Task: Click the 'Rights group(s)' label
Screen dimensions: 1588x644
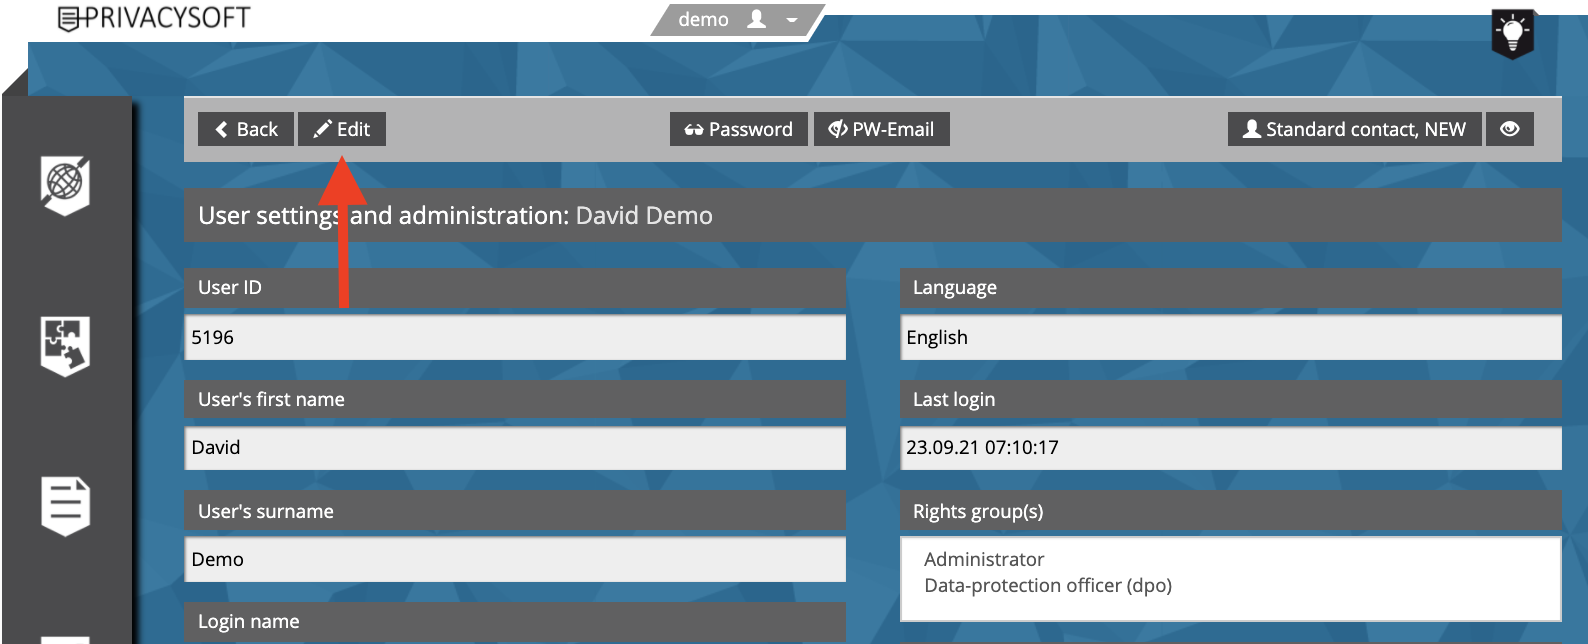Action: tap(978, 511)
